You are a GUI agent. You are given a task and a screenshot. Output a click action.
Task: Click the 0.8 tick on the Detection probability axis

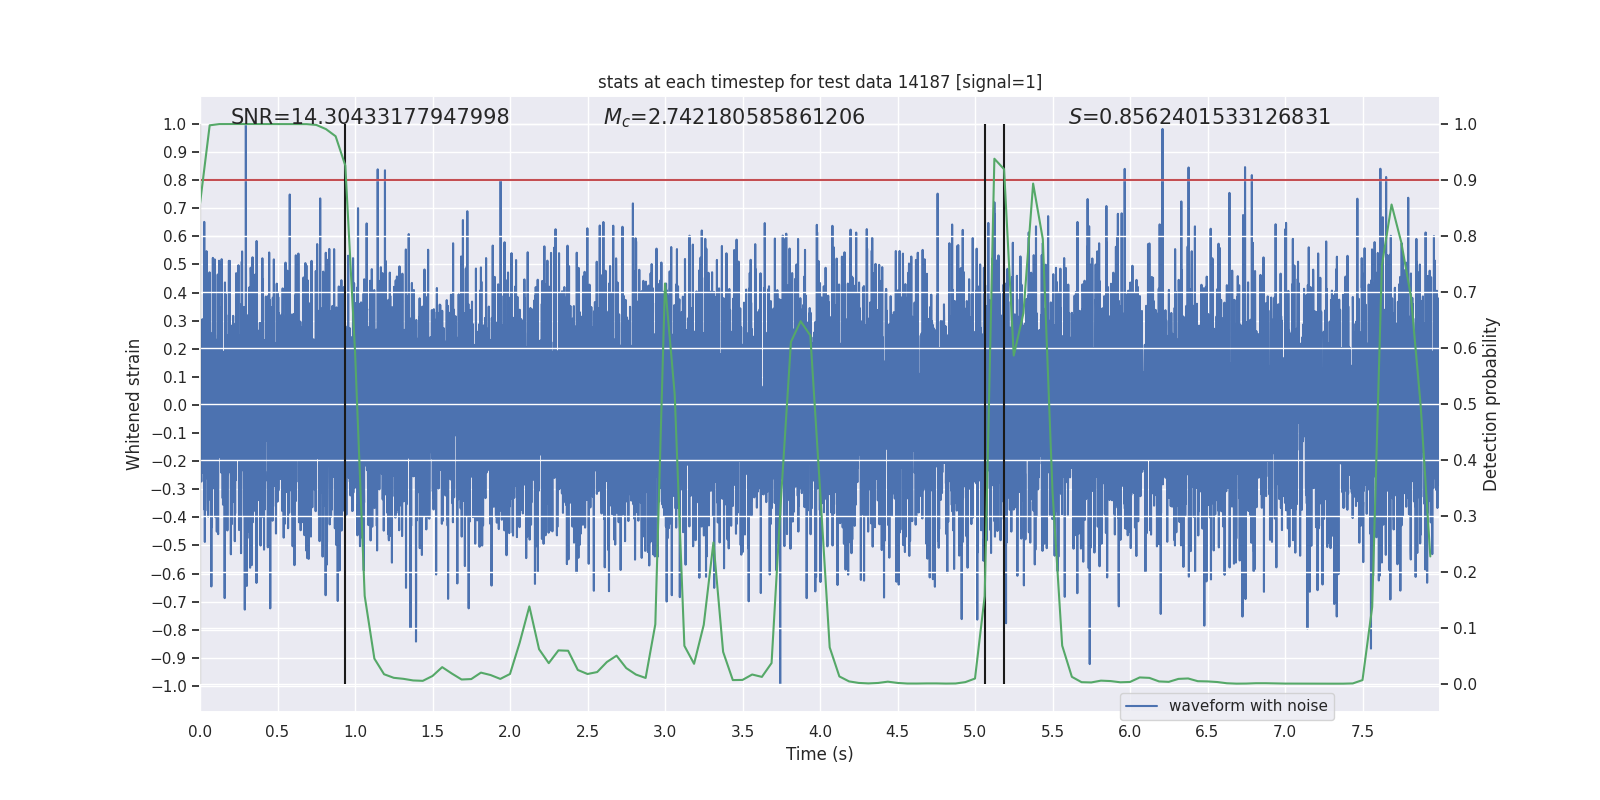1465,236
